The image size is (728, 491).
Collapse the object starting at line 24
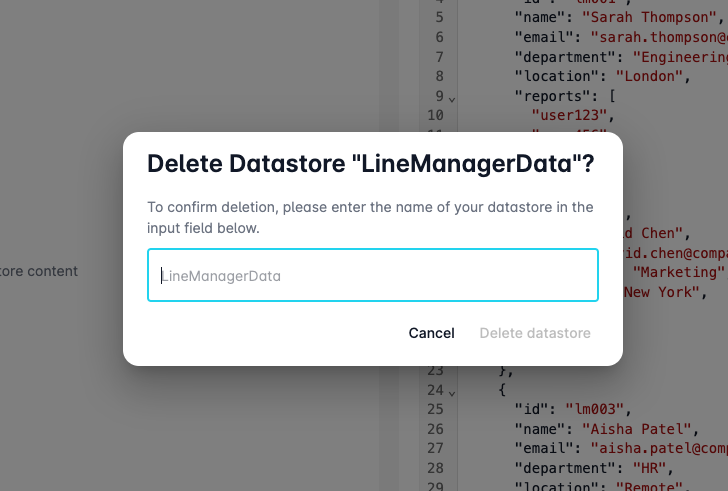452,392
